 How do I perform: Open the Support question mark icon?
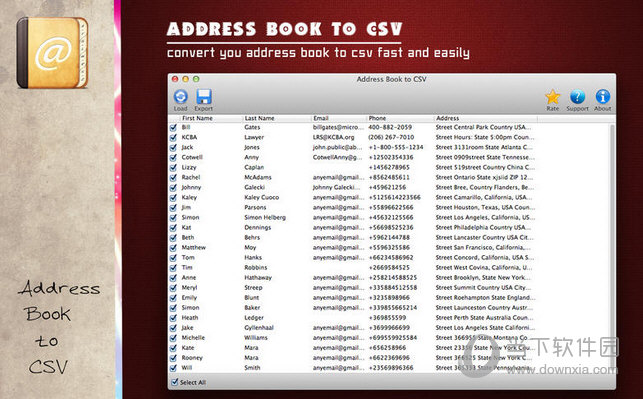[577, 97]
